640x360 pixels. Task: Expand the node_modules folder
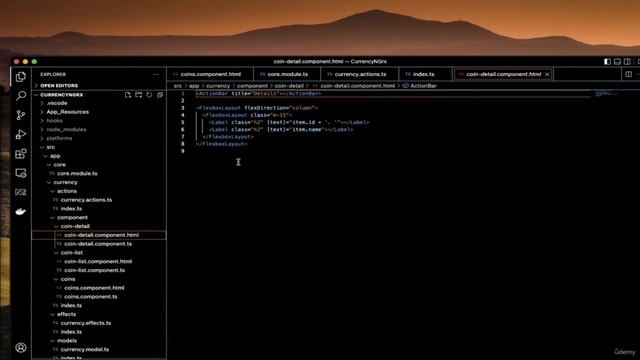[99, 129]
